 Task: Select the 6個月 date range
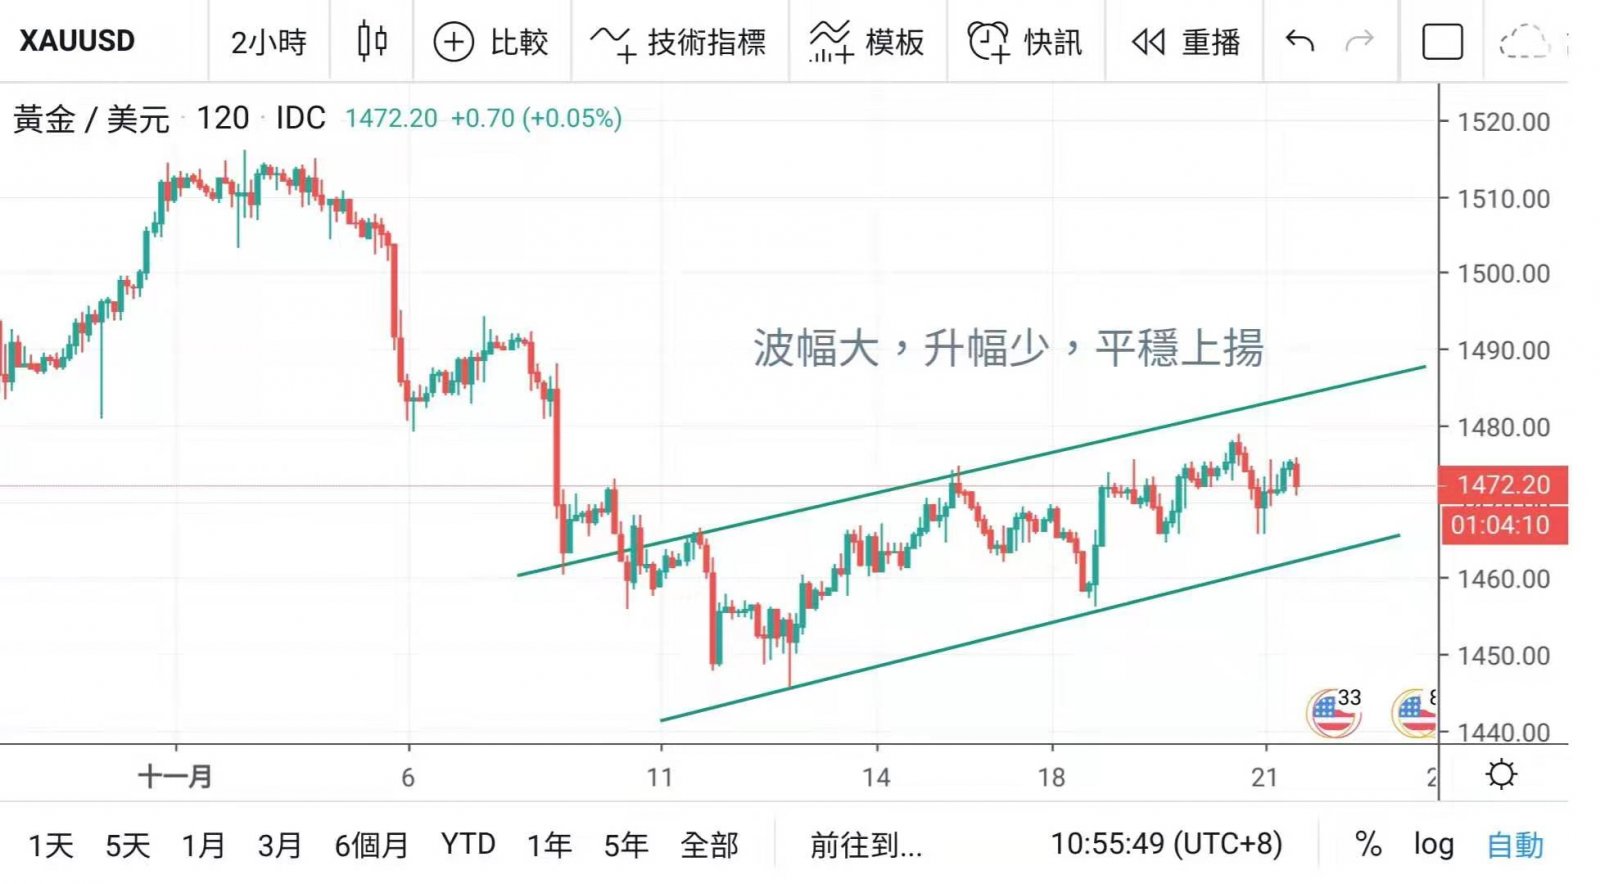371,846
